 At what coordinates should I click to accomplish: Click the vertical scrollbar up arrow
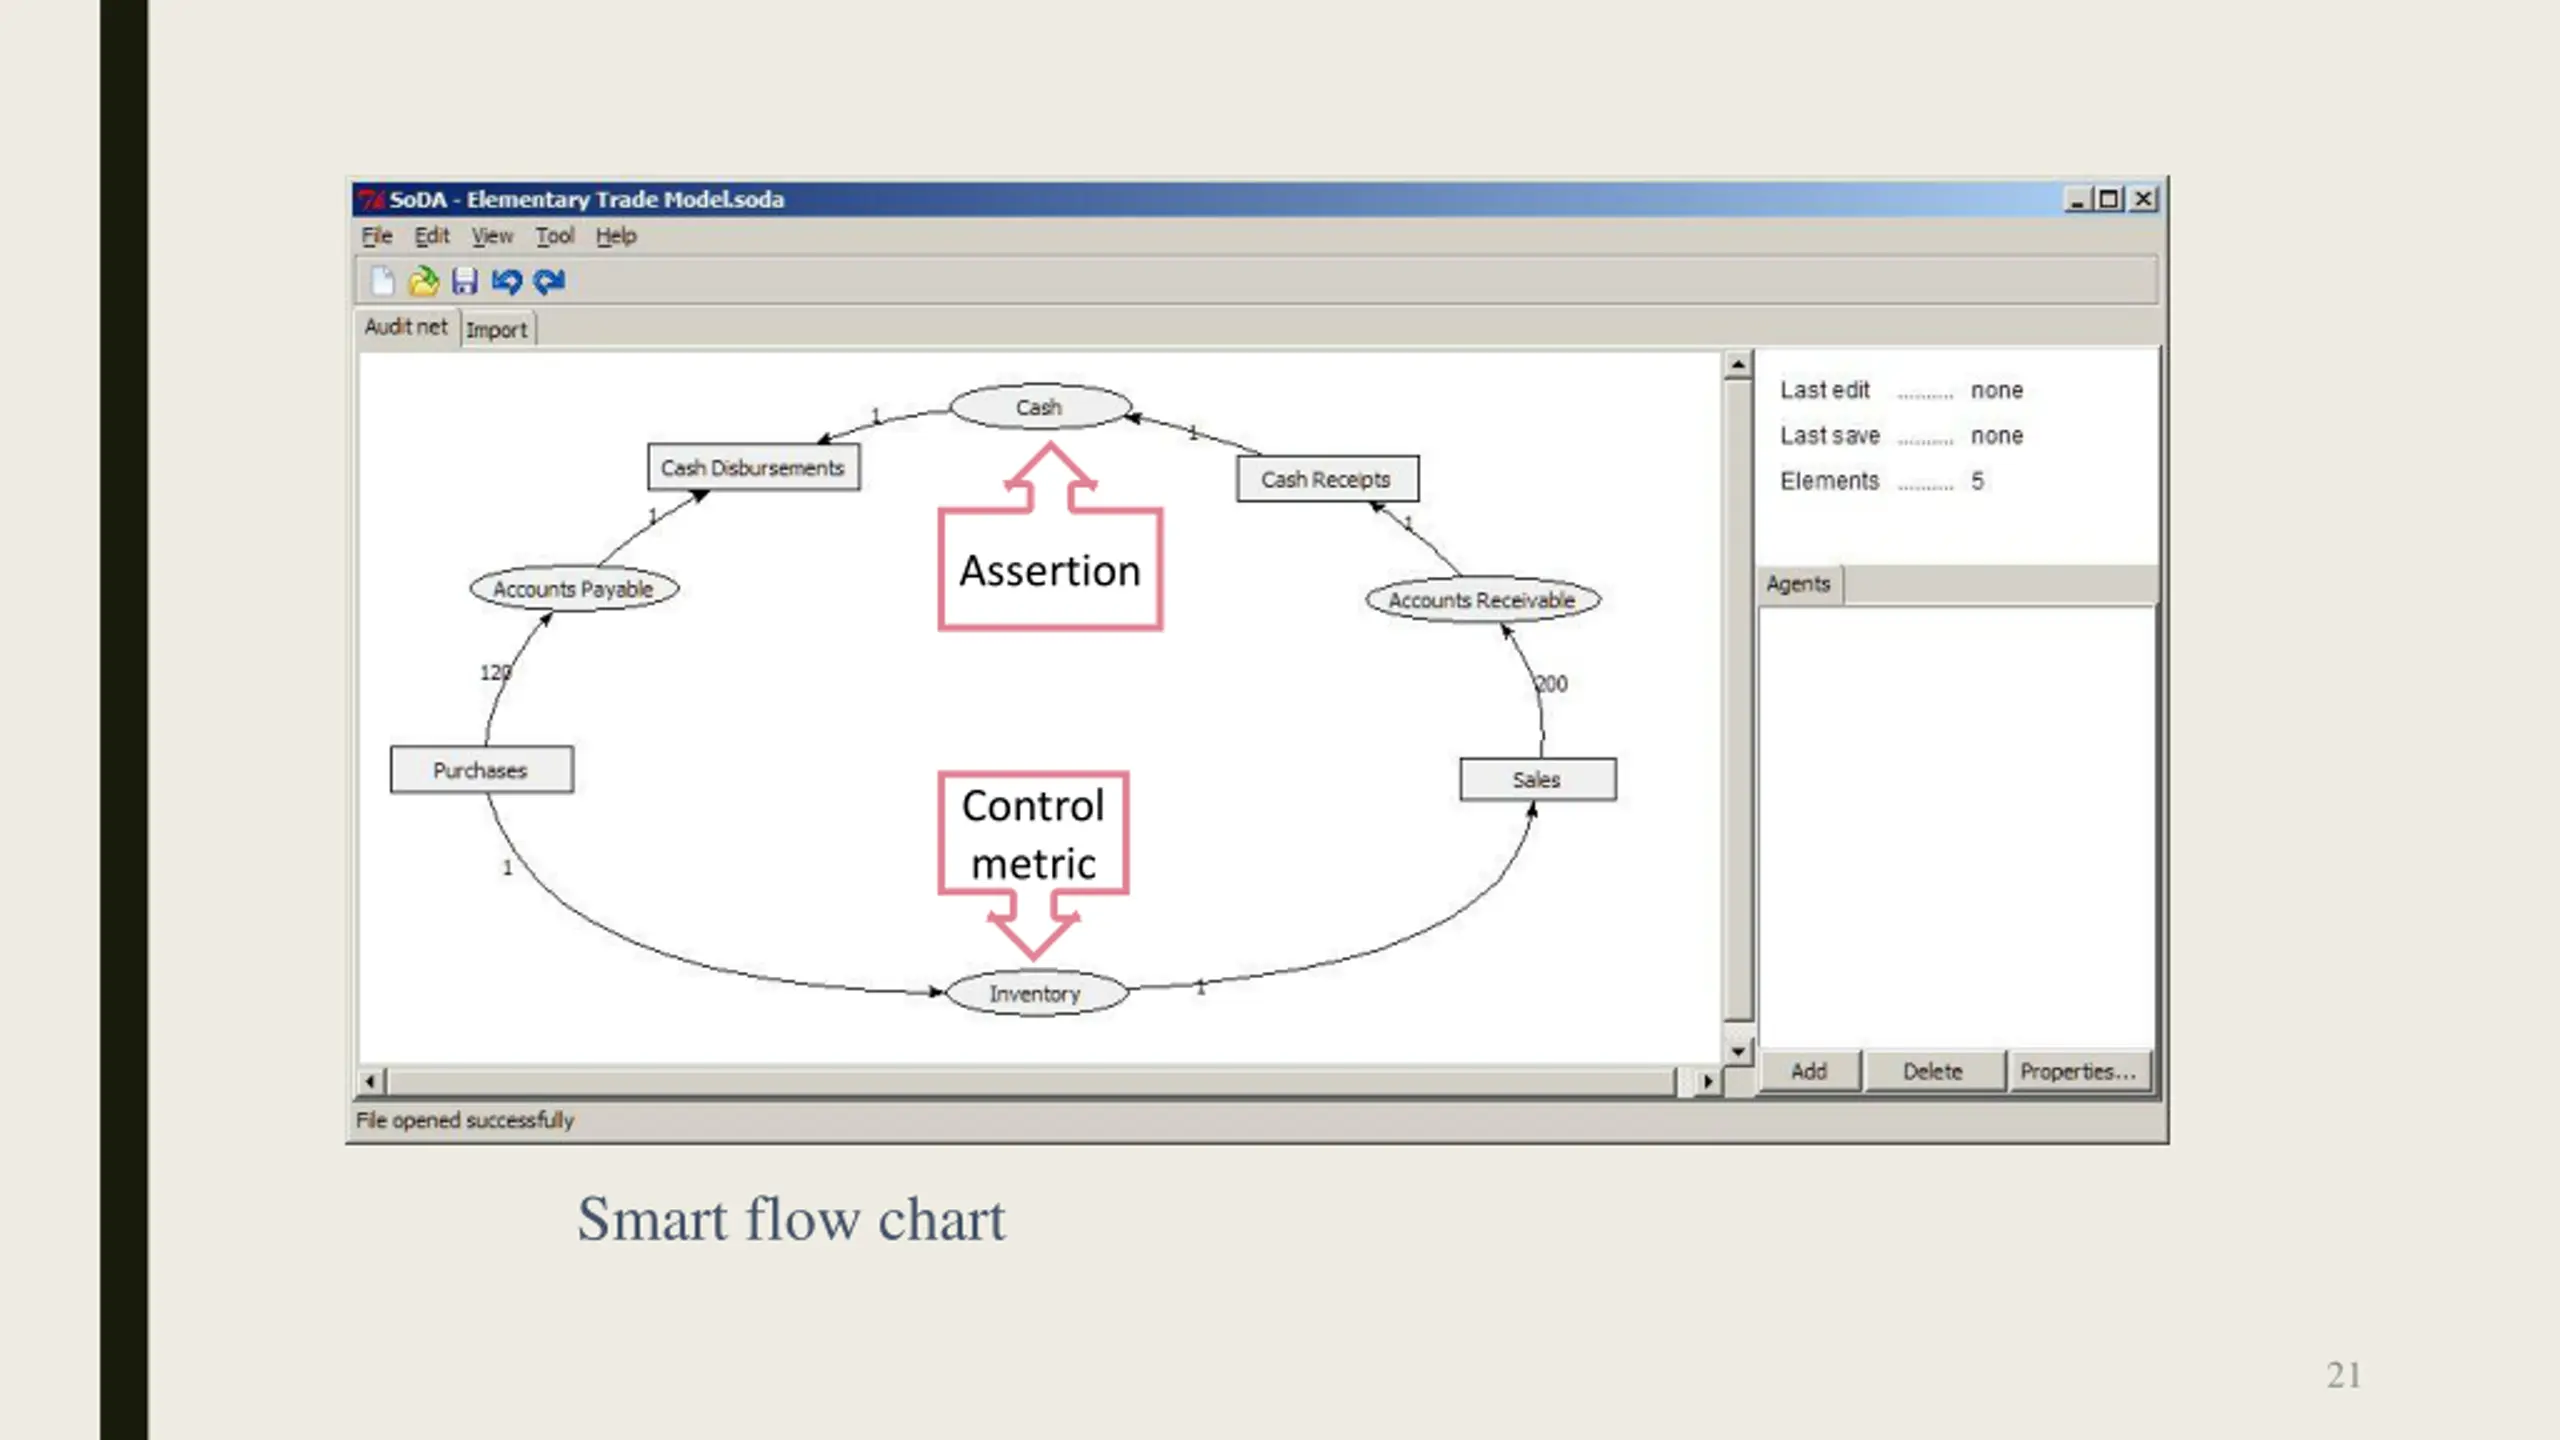coord(1738,365)
